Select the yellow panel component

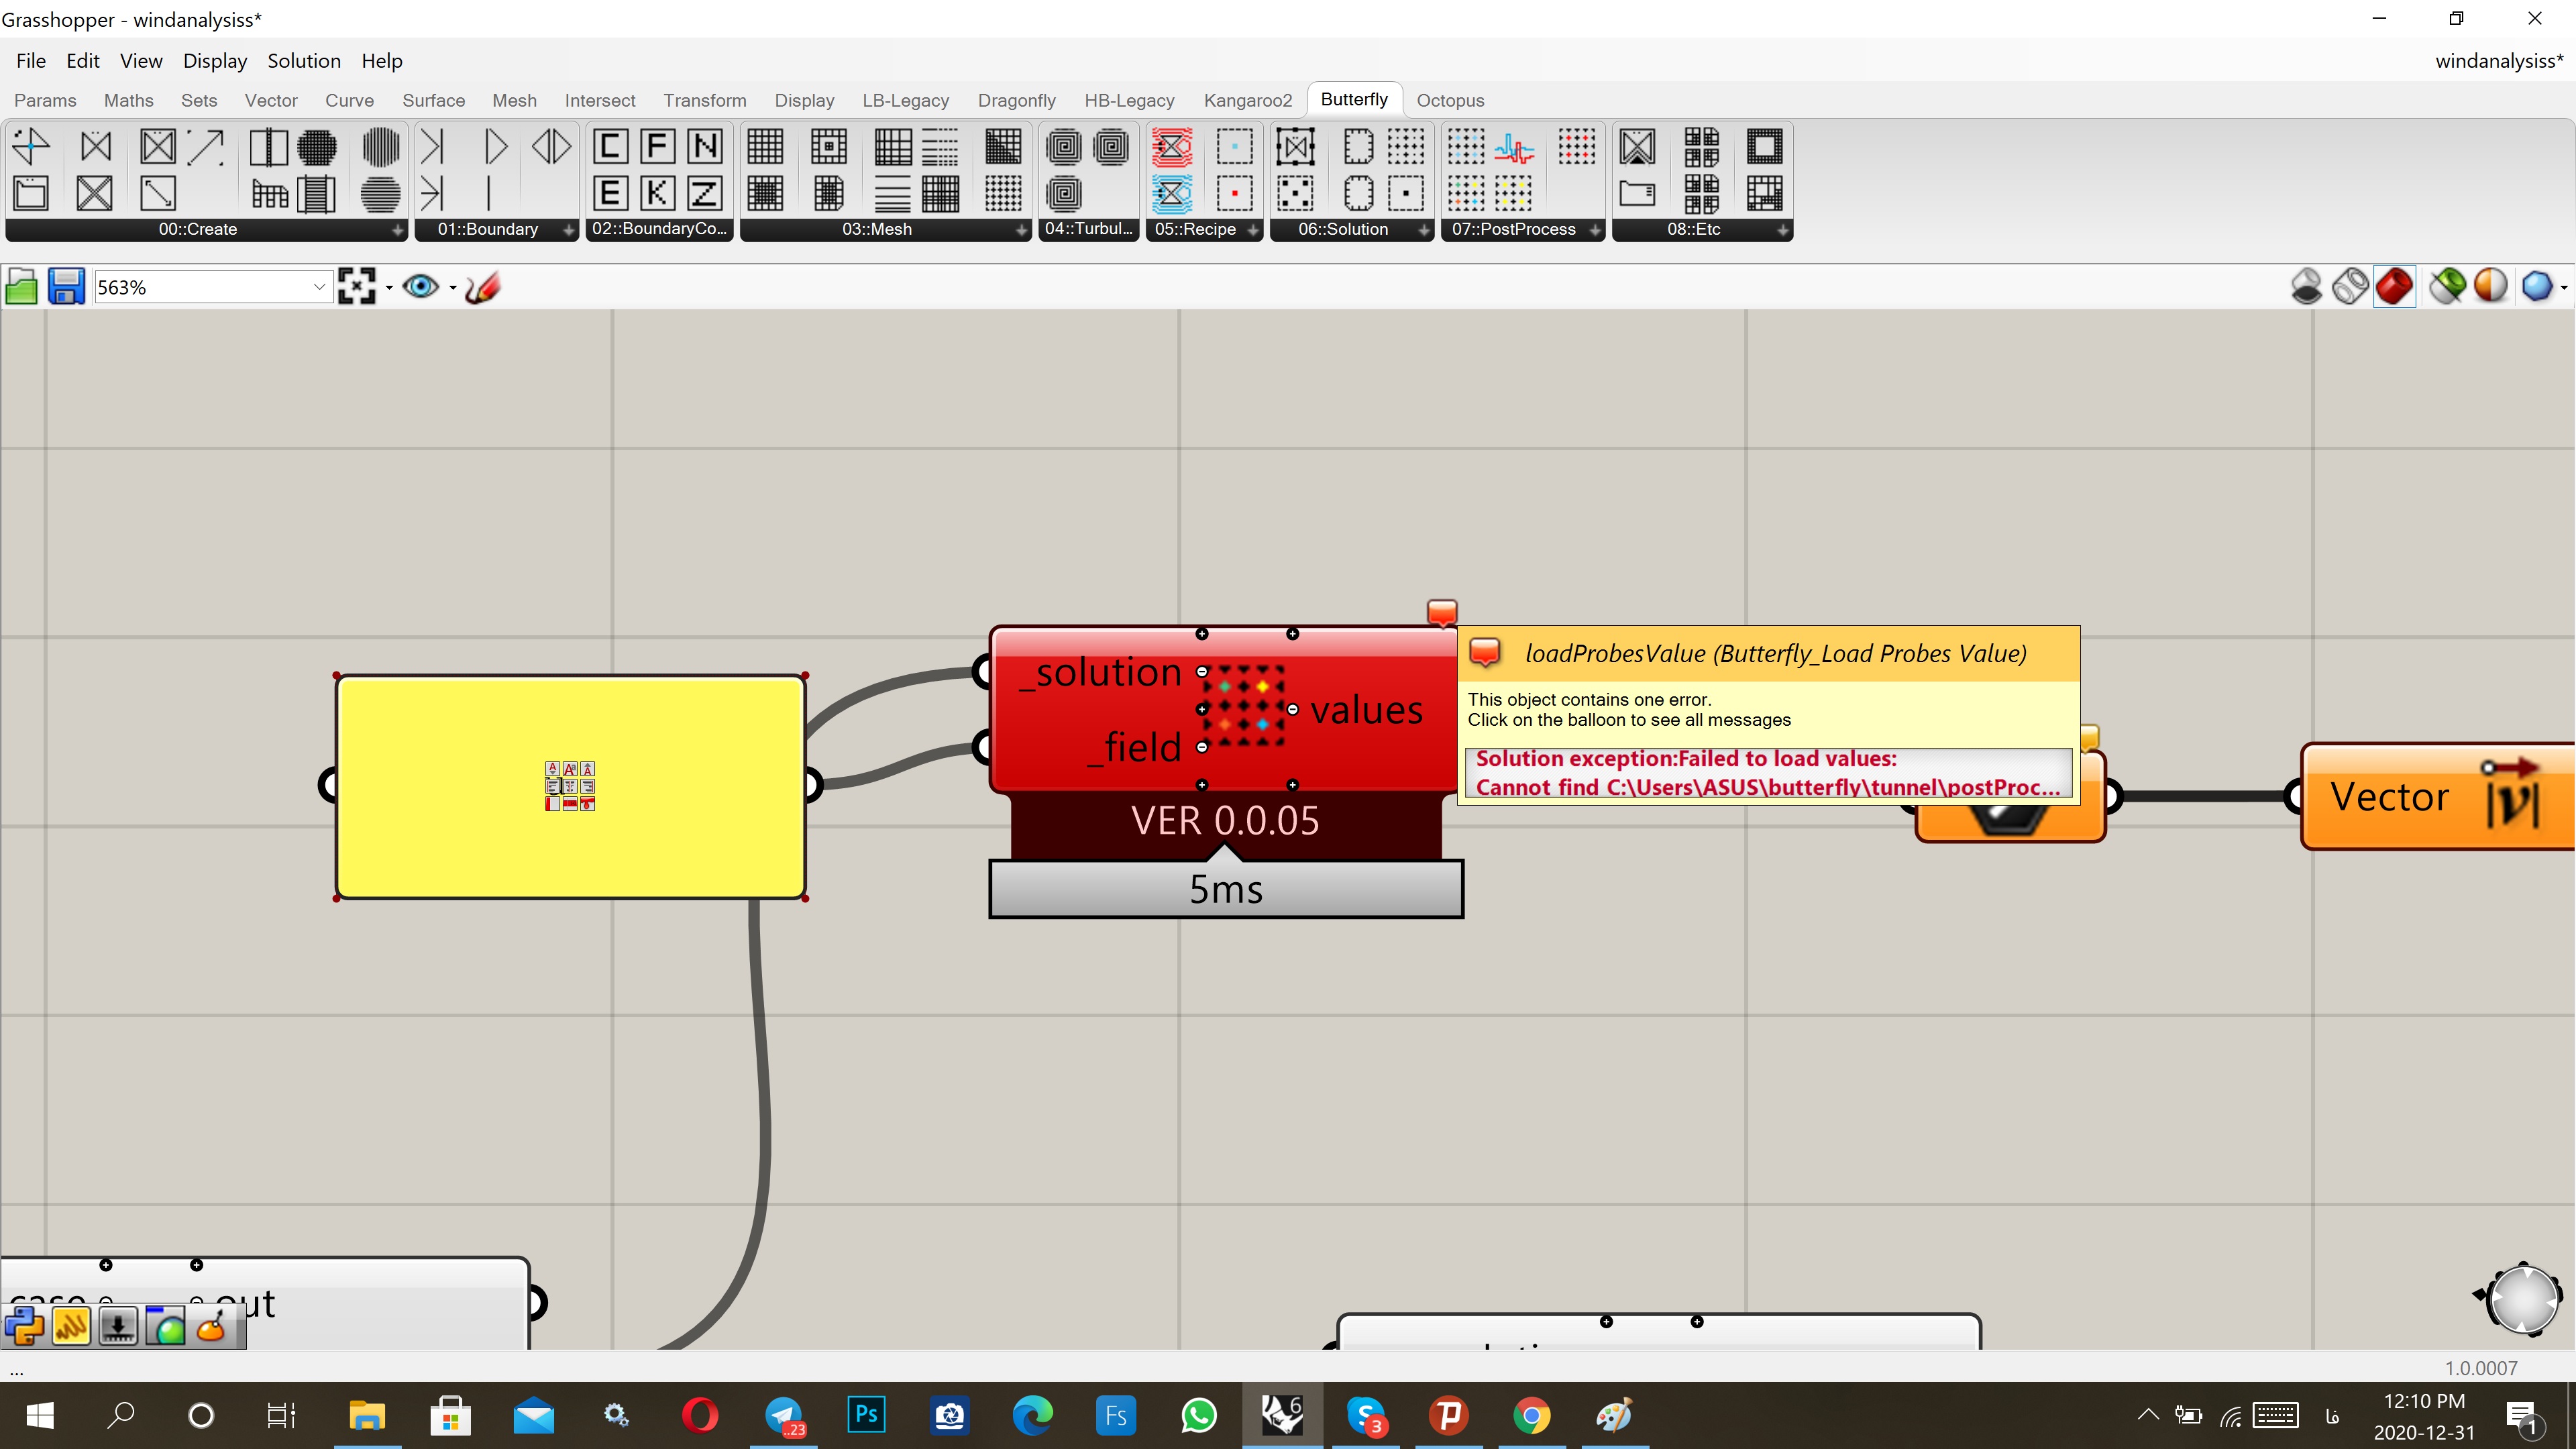tap(571, 787)
